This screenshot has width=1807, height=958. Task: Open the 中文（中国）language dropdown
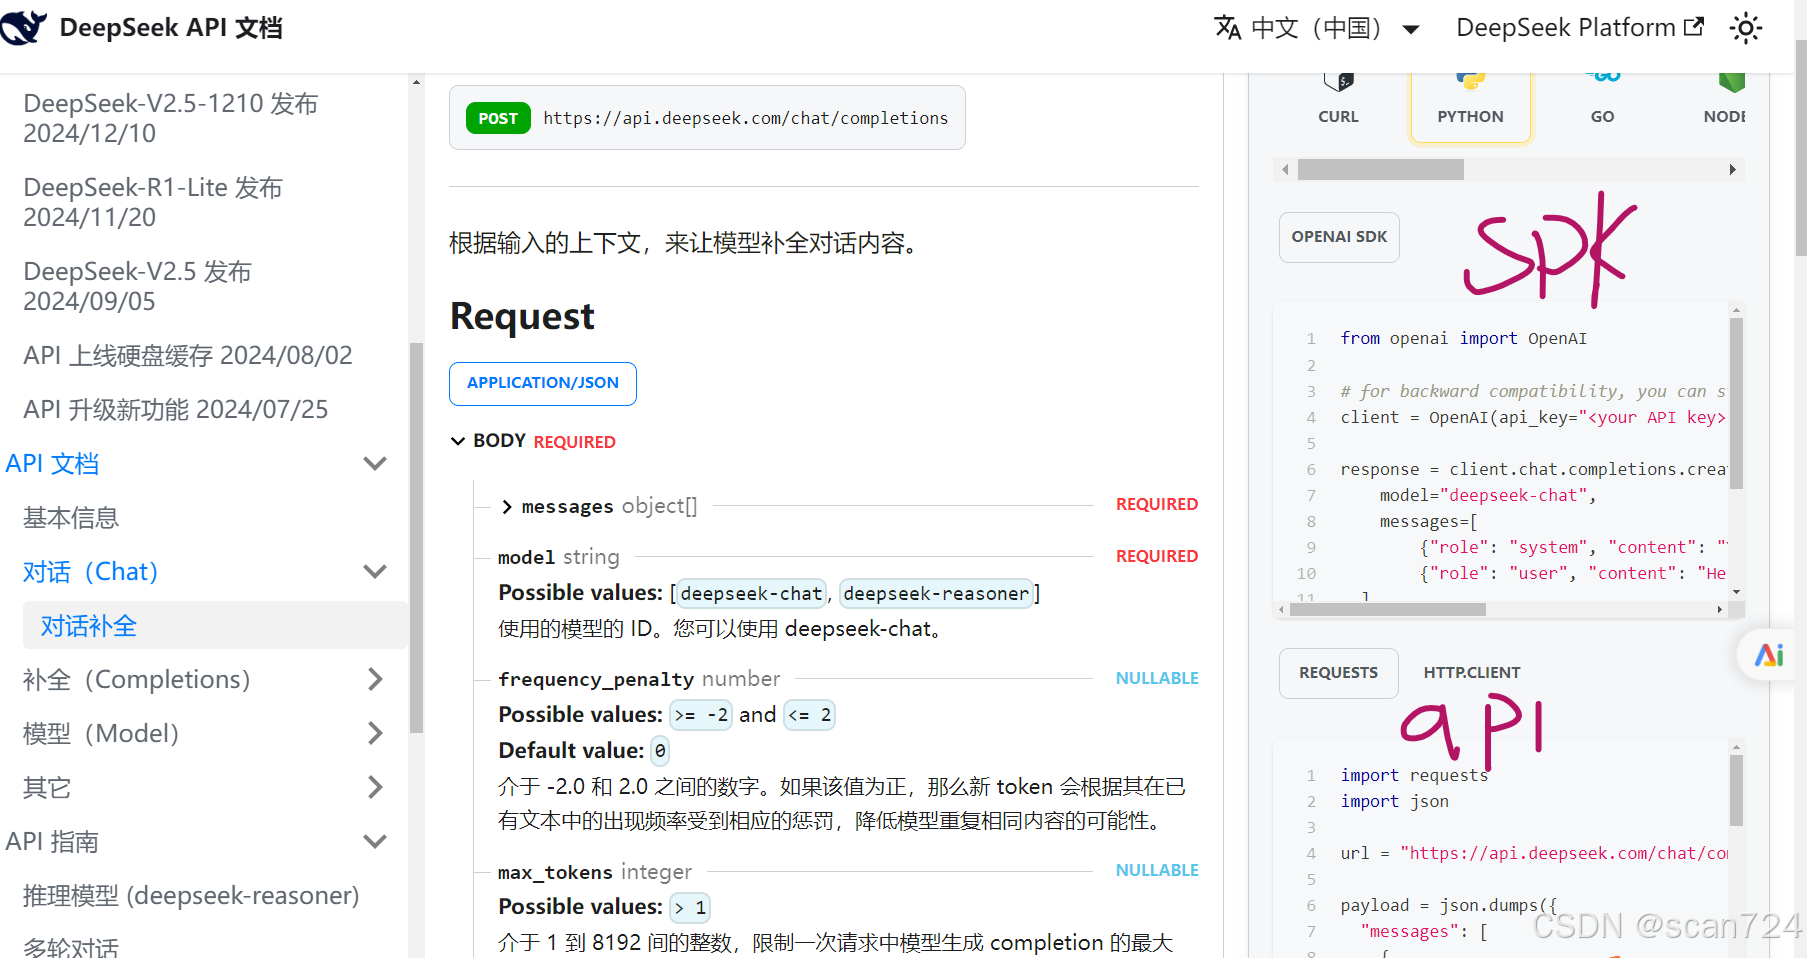[x=1317, y=28]
